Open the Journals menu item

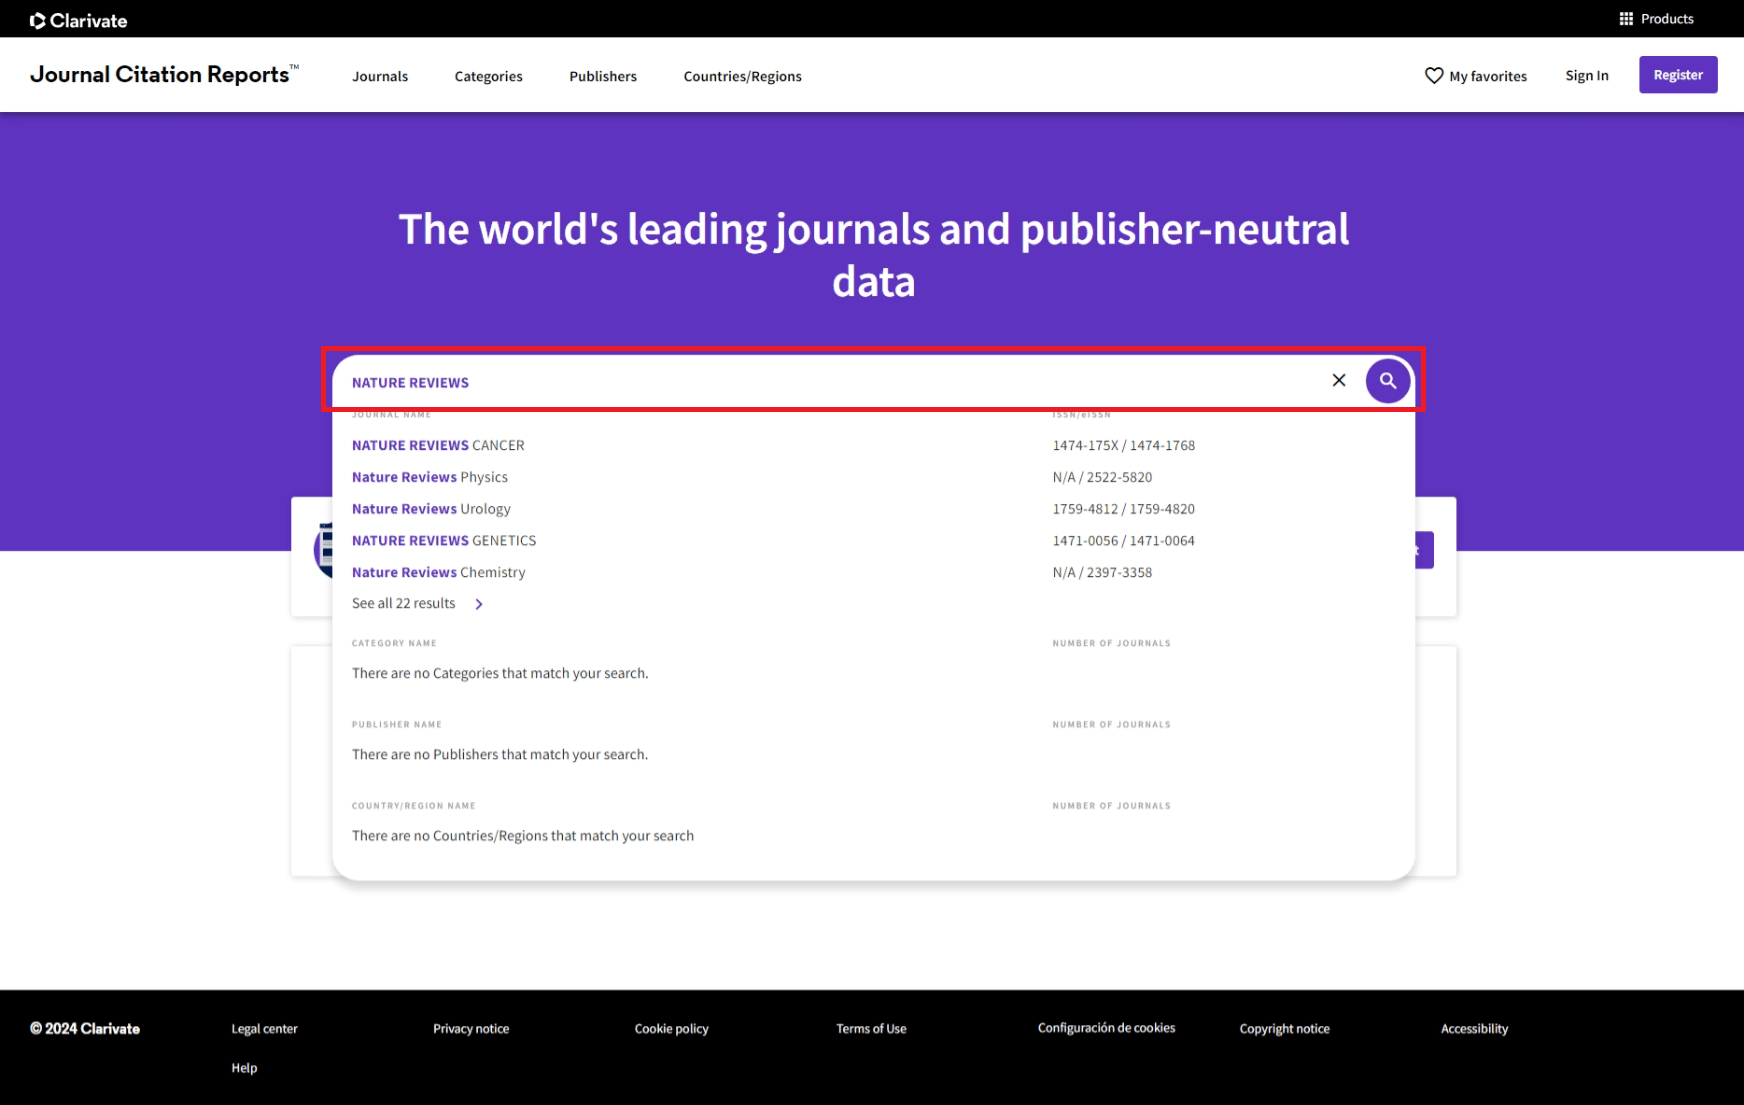(380, 76)
